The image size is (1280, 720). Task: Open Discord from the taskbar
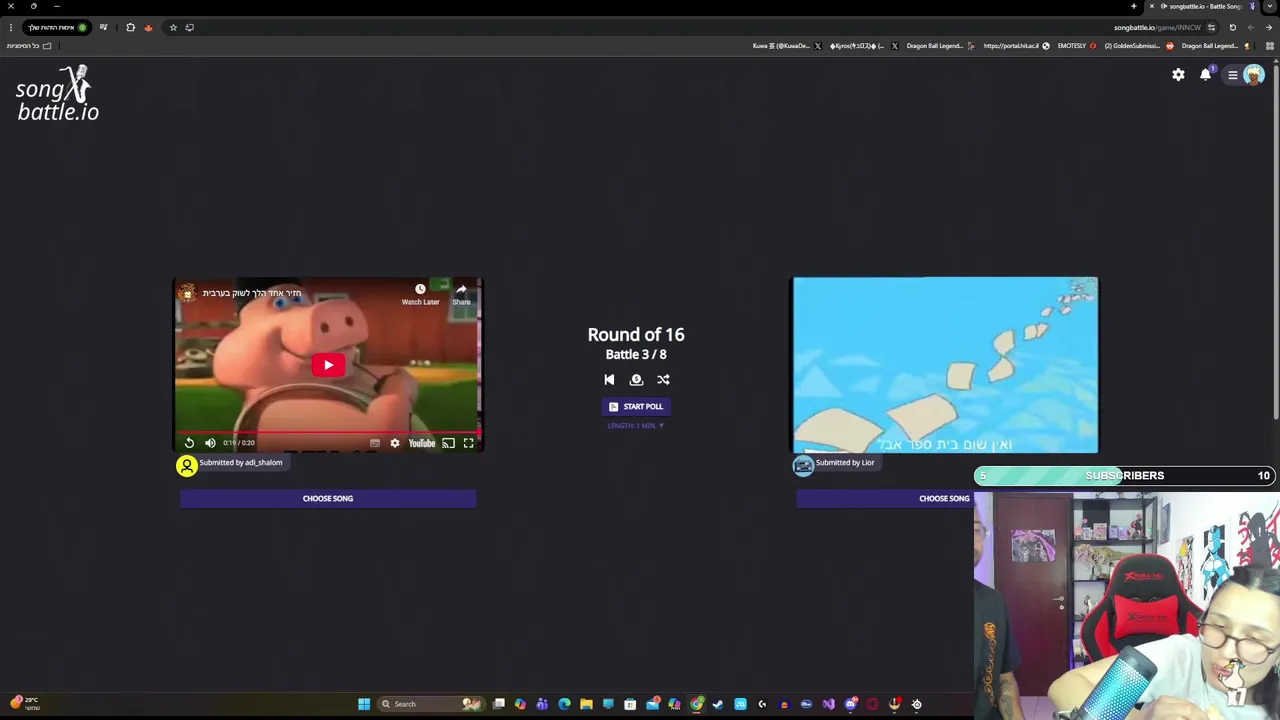click(851, 704)
